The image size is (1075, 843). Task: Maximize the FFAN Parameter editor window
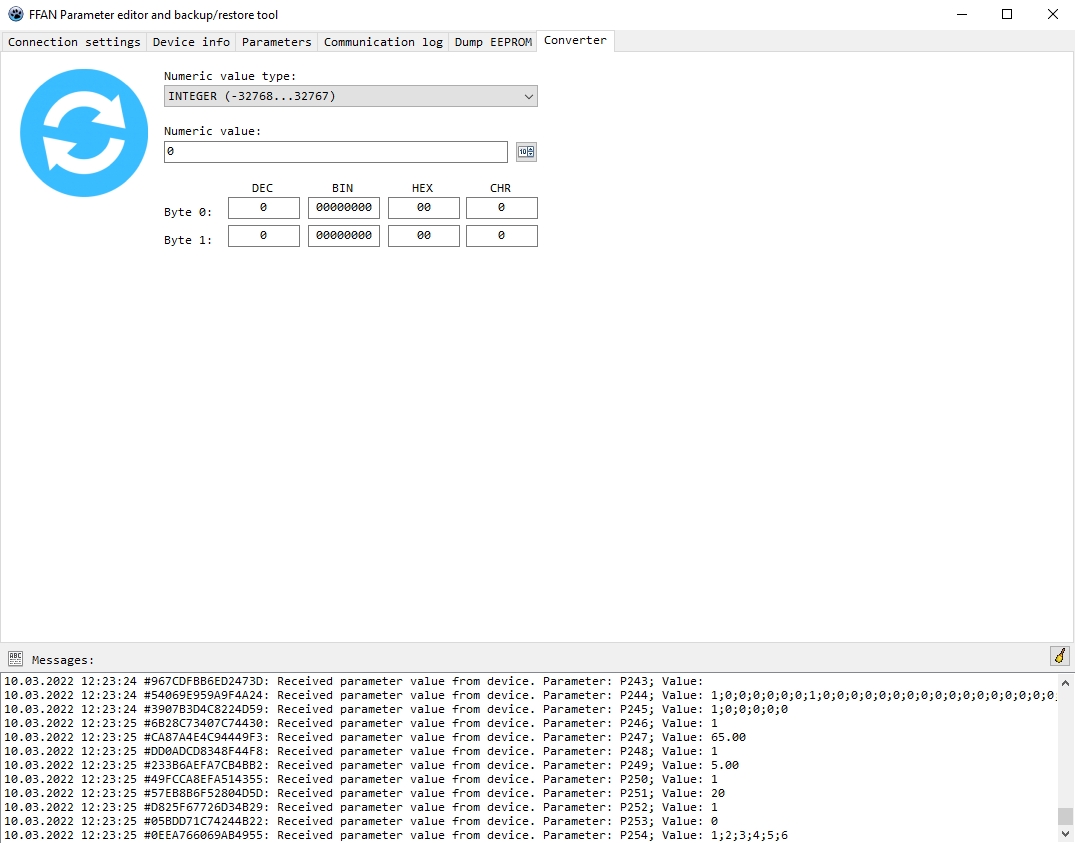pos(1007,15)
